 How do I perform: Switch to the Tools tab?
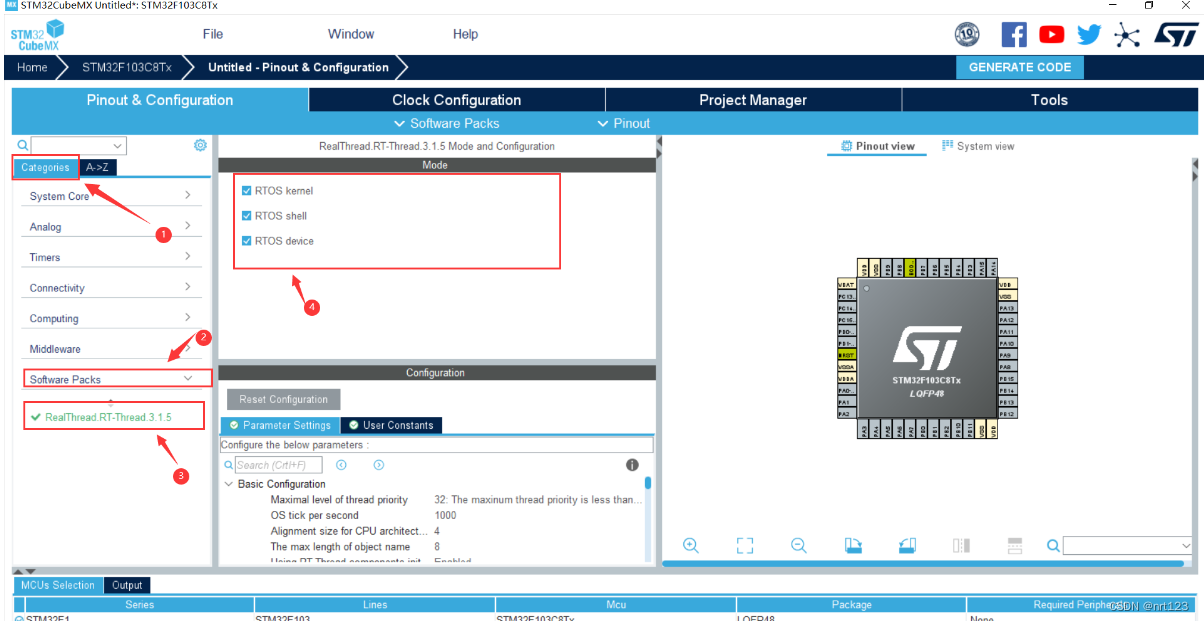1049,100
